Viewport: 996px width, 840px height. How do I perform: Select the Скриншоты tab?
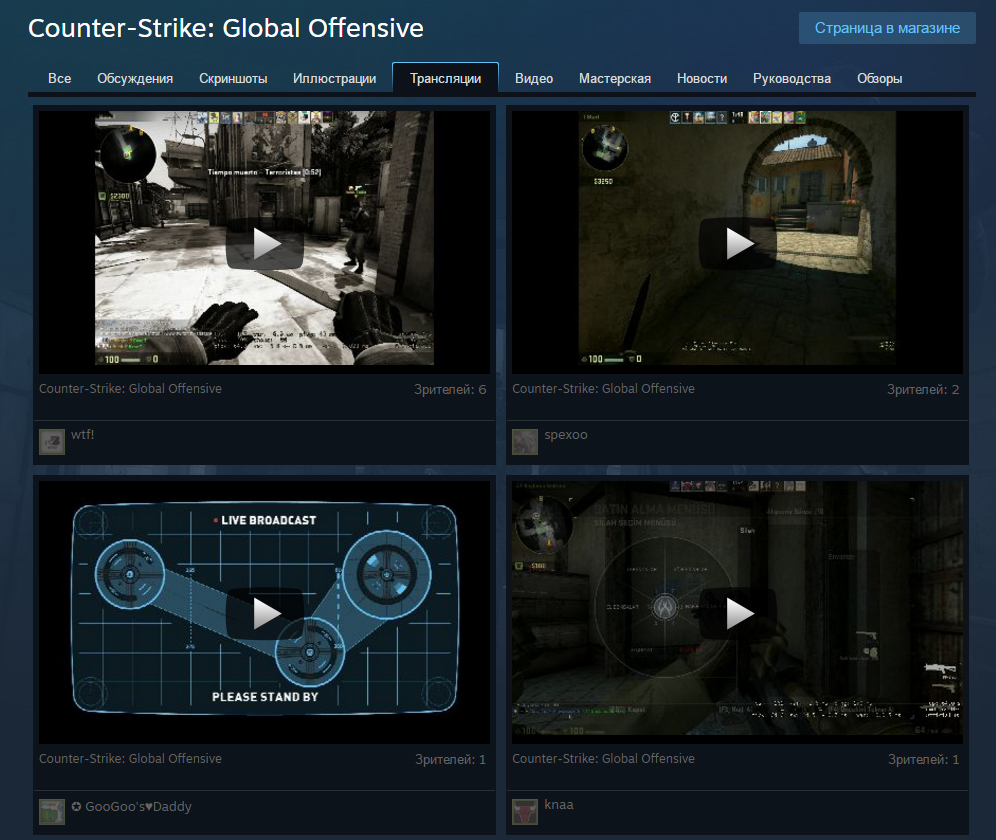pos(233,78)
